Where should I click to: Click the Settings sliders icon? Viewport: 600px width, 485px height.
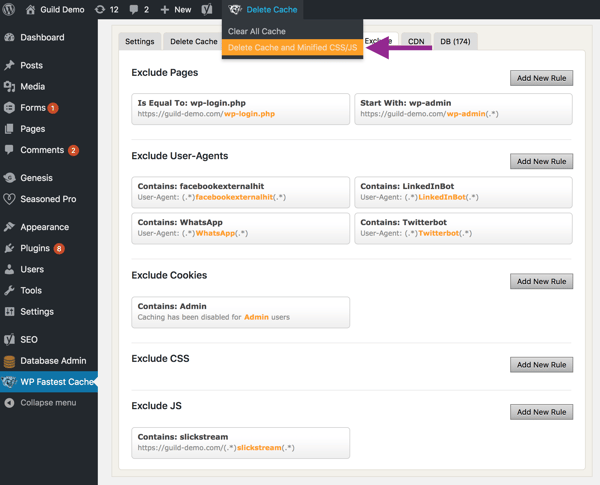coord(9,311)
